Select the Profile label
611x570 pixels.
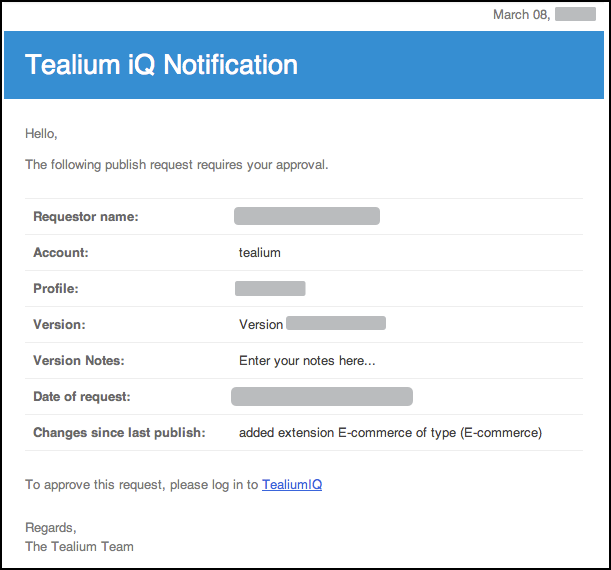coord(56,289)
